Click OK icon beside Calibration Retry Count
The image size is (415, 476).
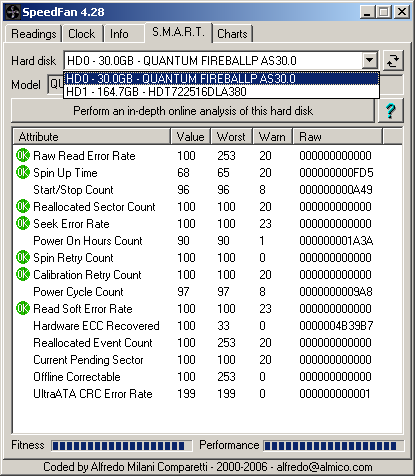pos(23,275)
